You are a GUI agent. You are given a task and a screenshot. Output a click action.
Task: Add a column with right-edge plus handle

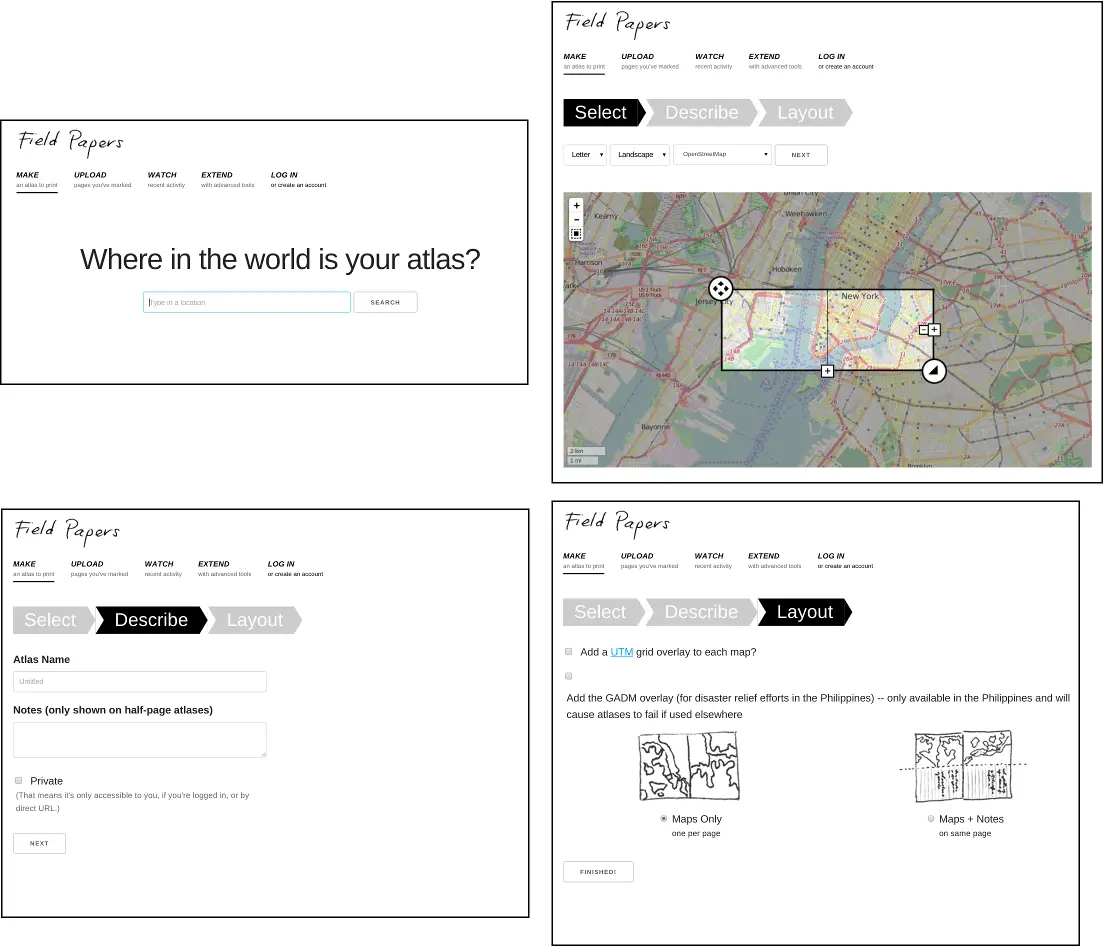[x=934, y=330]
